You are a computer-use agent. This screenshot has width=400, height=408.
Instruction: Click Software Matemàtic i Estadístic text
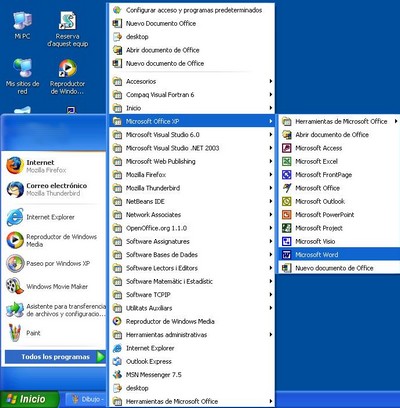pyautogui.click(x=169, y=282)
